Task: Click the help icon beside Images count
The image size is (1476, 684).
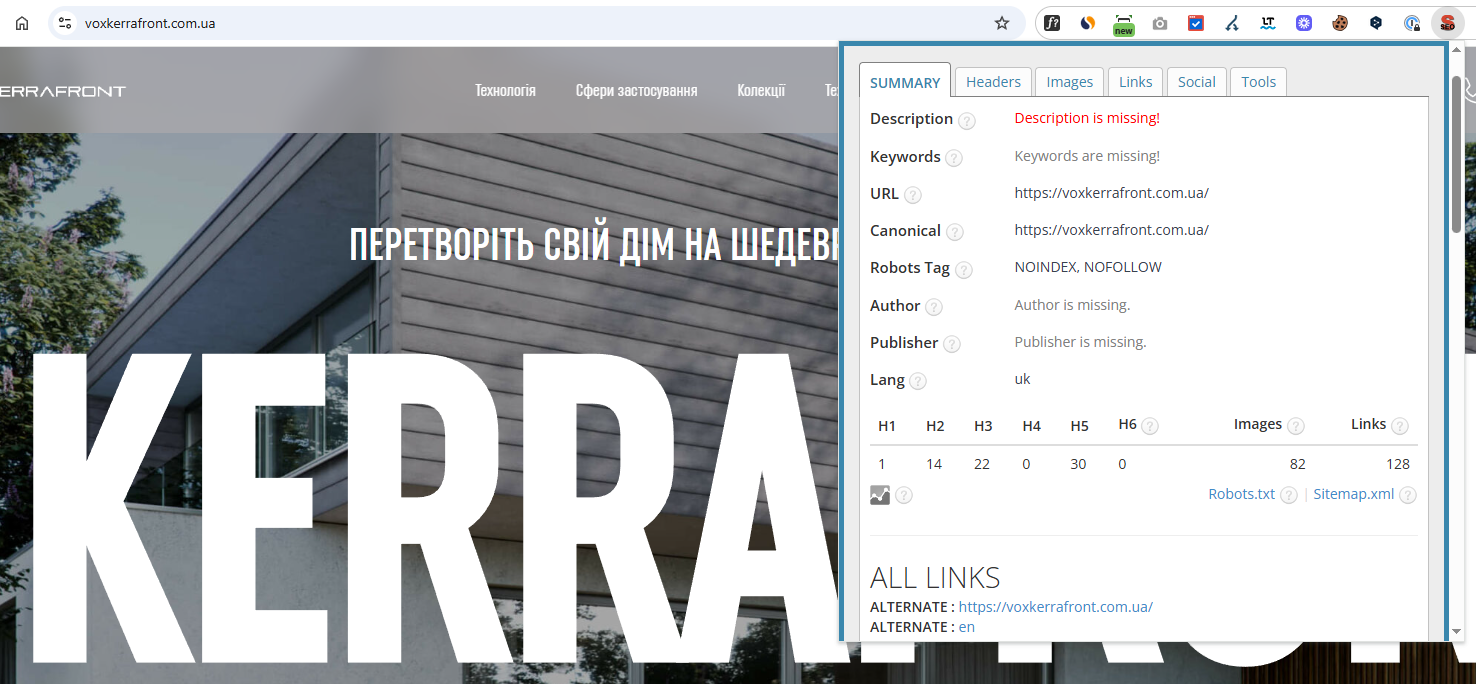Action: 1295,426
